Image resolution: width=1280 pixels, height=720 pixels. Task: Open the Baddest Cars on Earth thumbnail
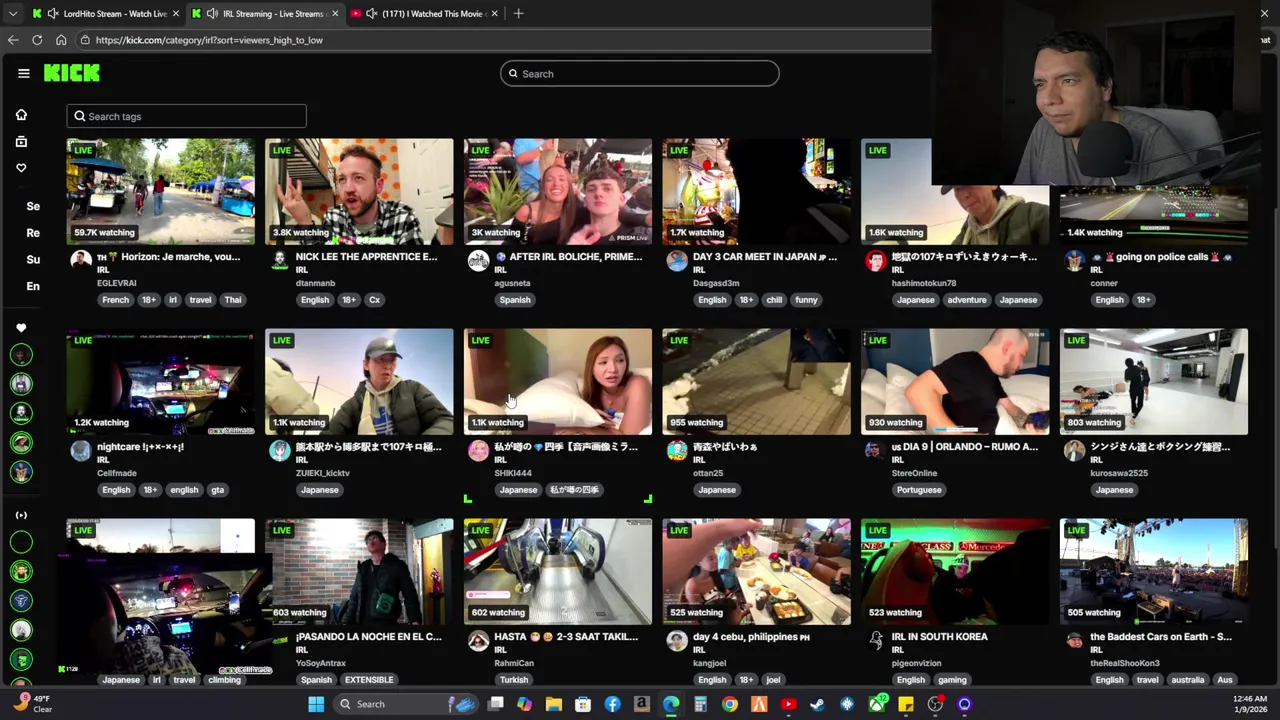coord(1154,571)
